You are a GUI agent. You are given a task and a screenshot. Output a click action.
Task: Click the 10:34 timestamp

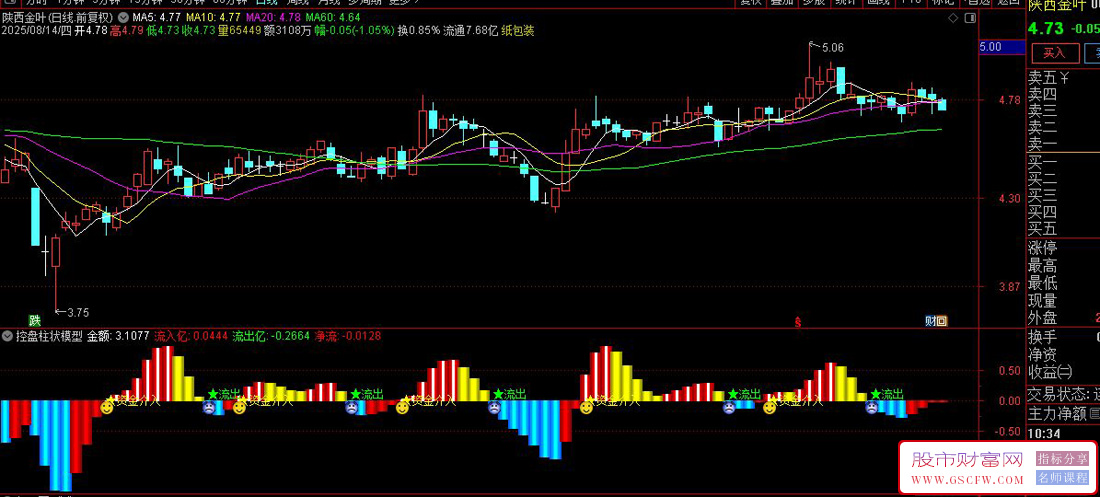[1042, 435]
